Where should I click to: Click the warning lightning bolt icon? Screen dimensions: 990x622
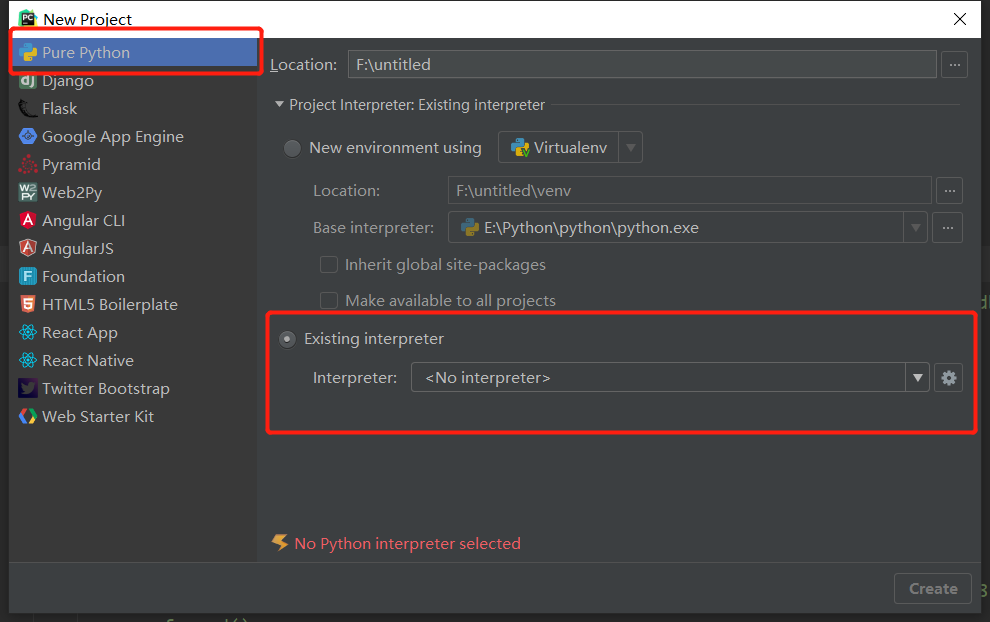click(280, 542)
